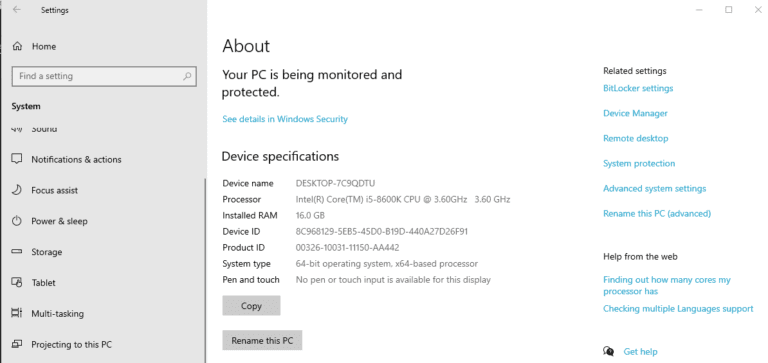768x363 pixels.
Task: Click the device name DESKTOP-7C9QDTU
Action: tap(336, 183)
